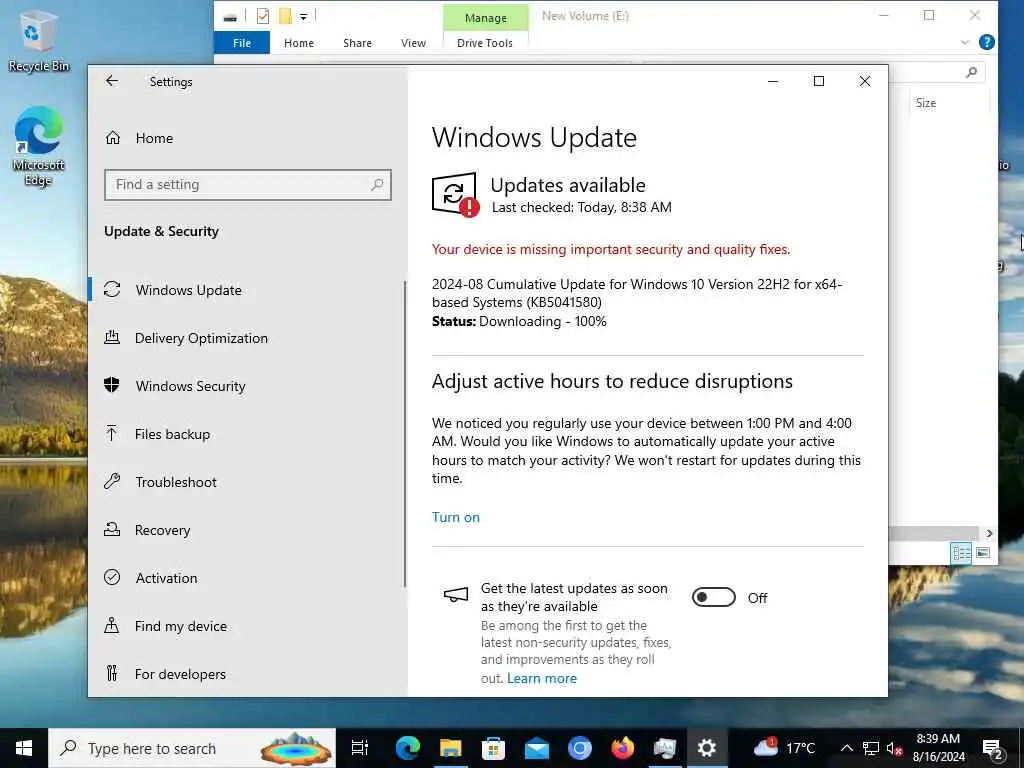
Task: Click Turn on active hours link
Action: pos(456,517)
